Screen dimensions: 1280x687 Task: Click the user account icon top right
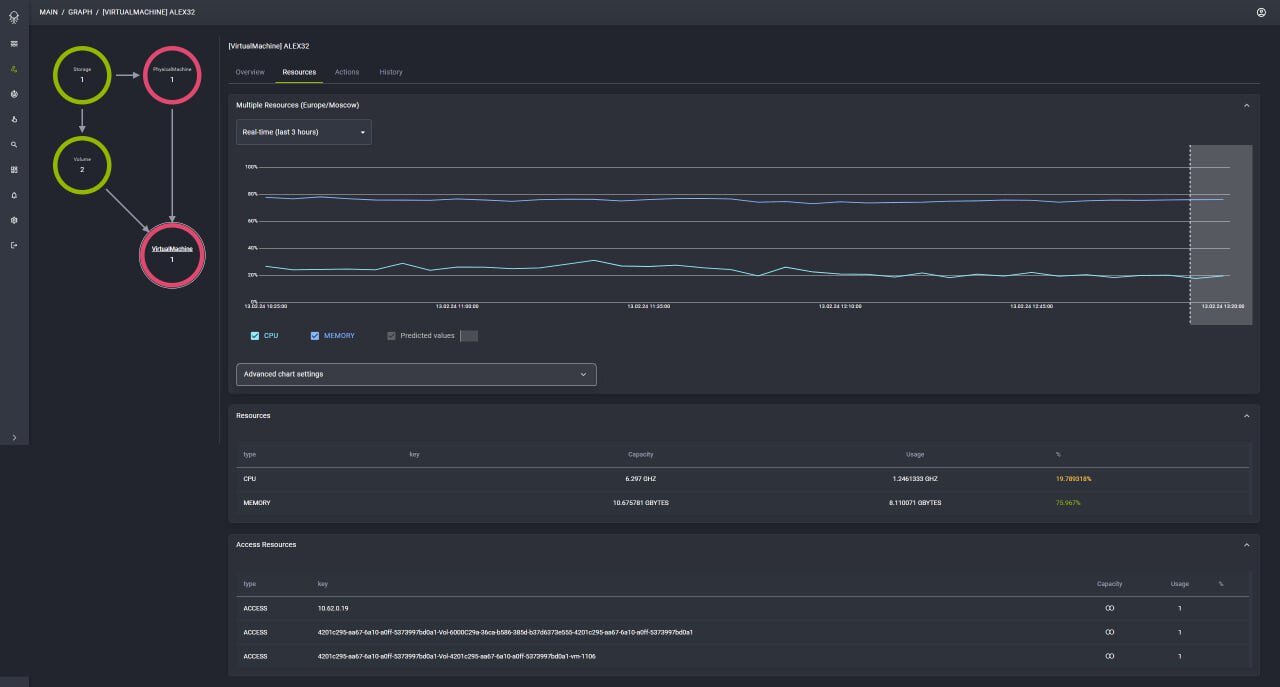point(1261,12)
